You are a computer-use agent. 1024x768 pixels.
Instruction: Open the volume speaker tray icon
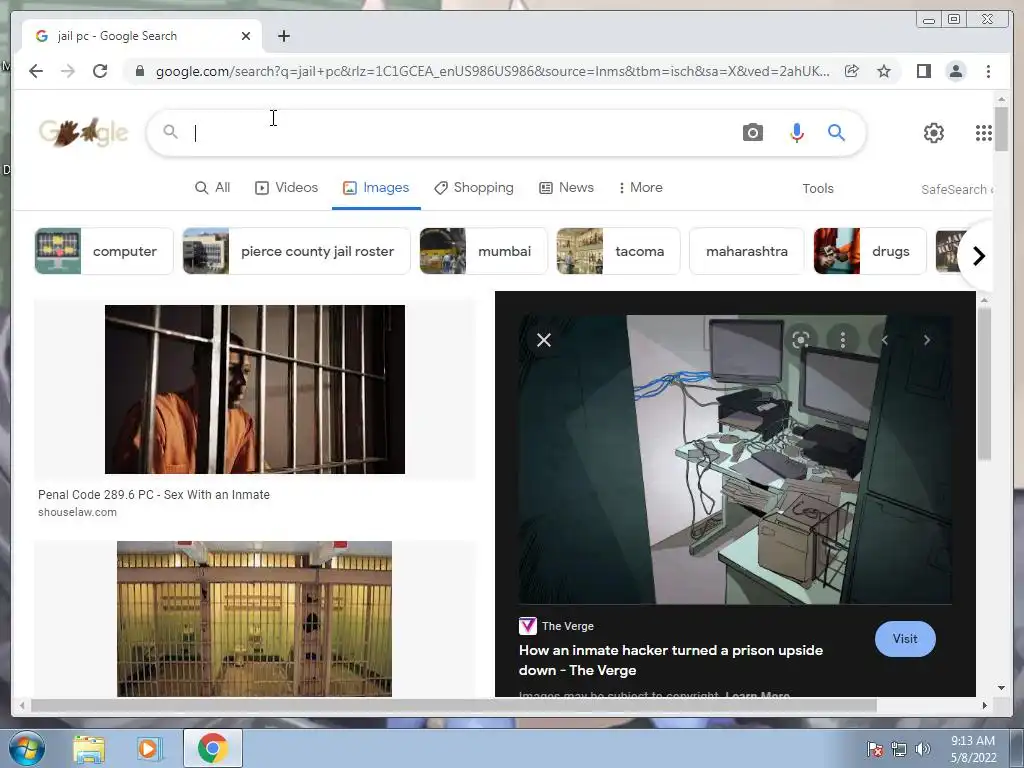[922, 749]
